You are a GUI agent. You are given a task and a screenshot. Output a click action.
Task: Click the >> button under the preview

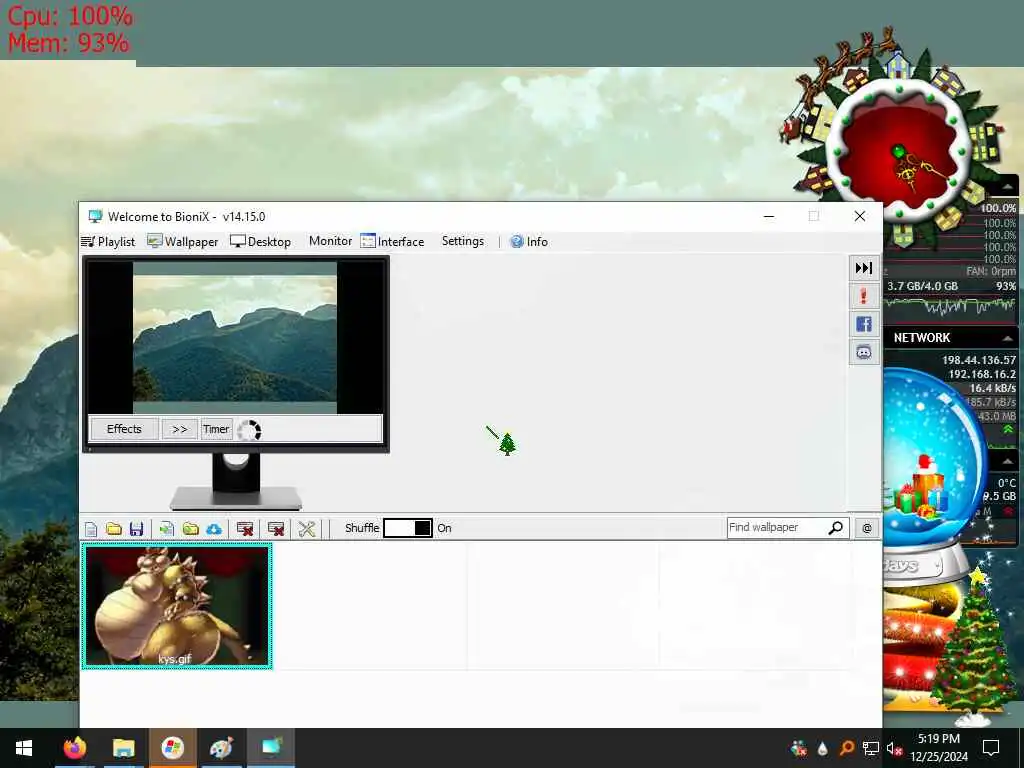pos(180,429)
